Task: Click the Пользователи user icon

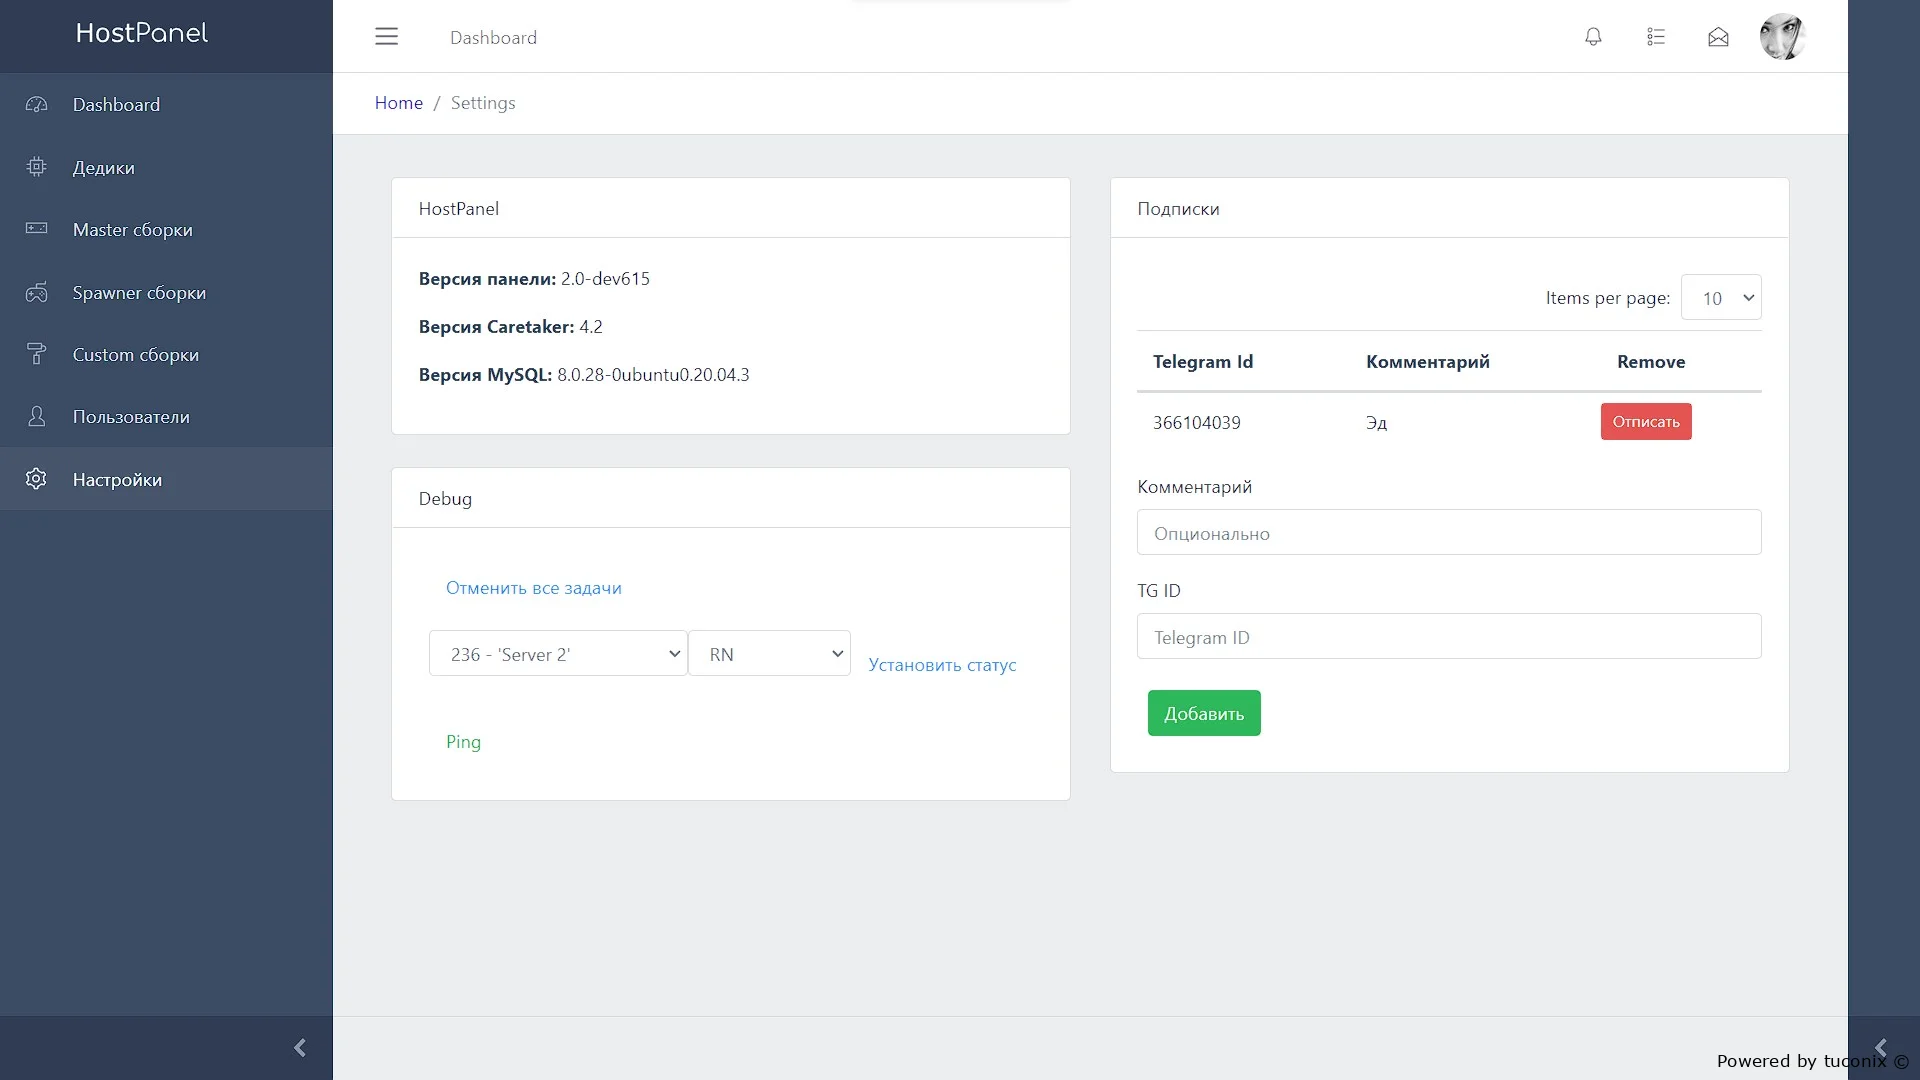Action: tap(36, 417)
